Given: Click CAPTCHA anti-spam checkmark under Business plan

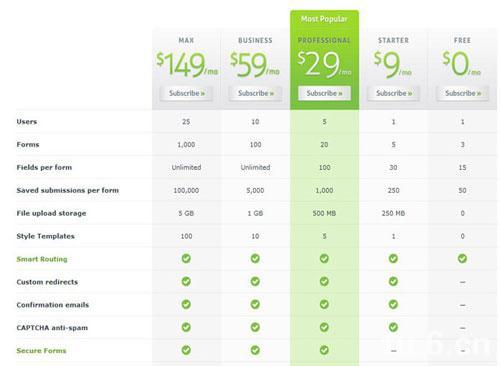Looking at the screenshot, I should point(255,327).
